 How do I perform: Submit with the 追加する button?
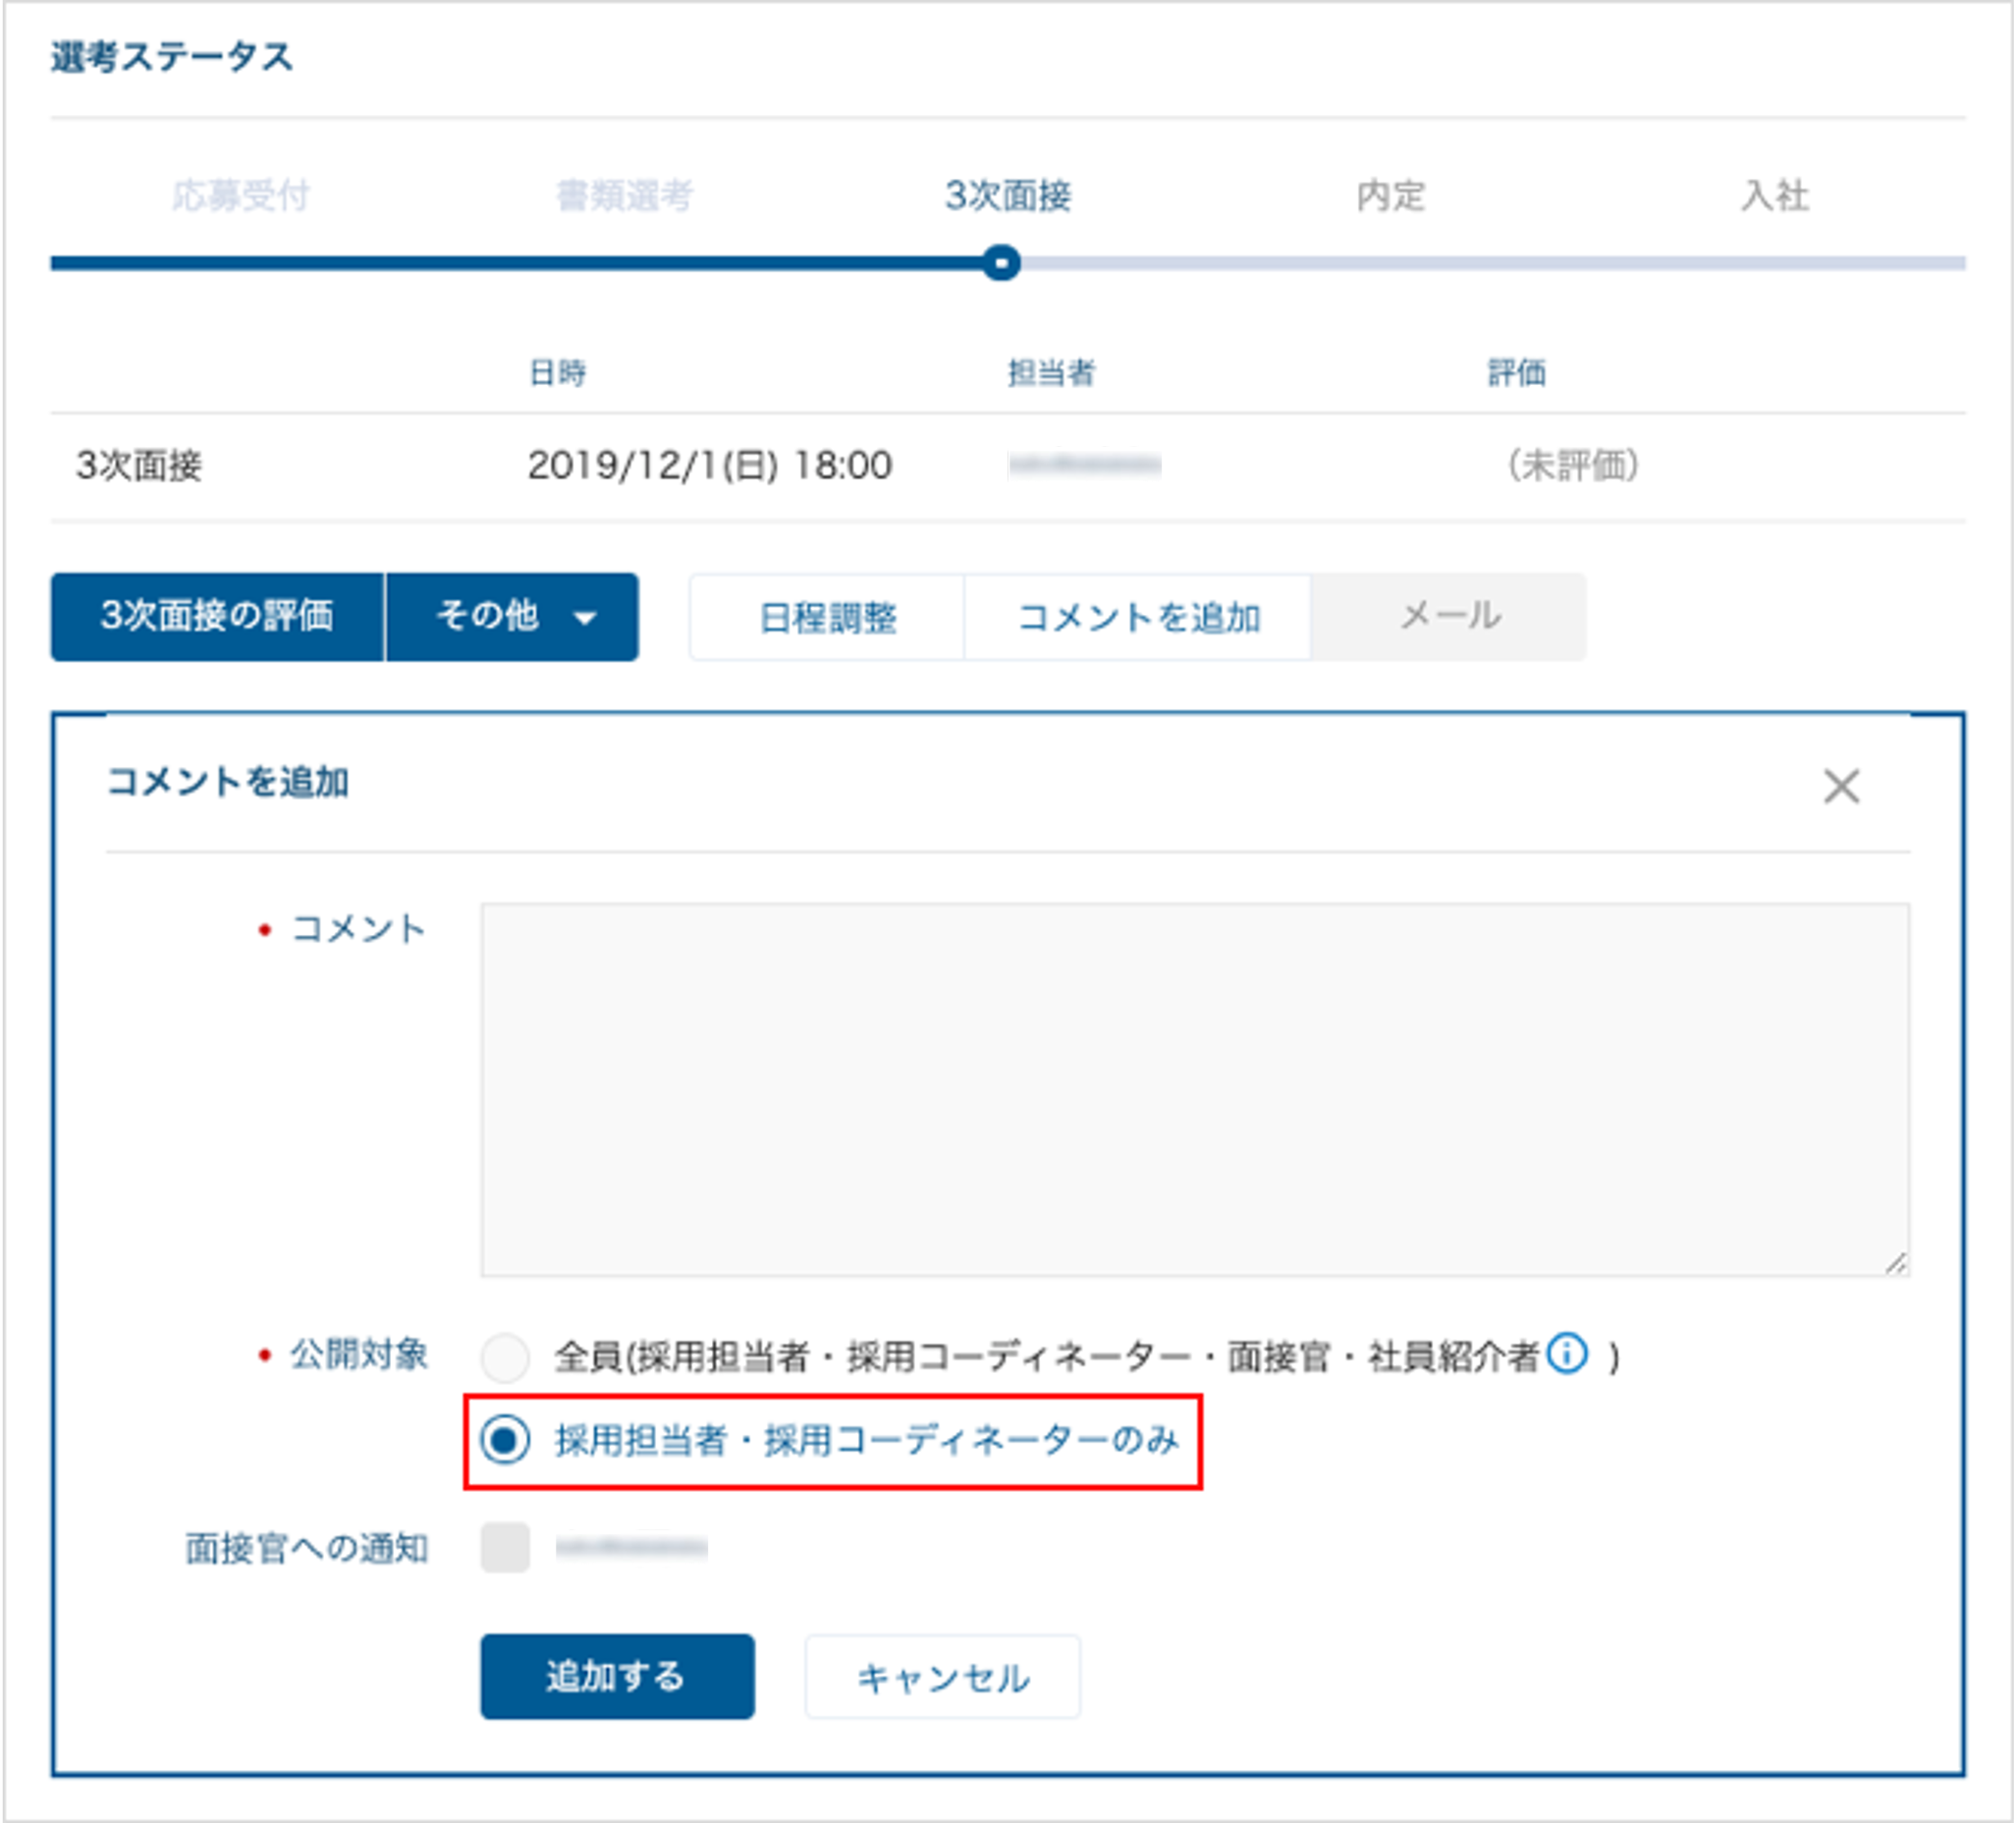tap(617, 1676)
